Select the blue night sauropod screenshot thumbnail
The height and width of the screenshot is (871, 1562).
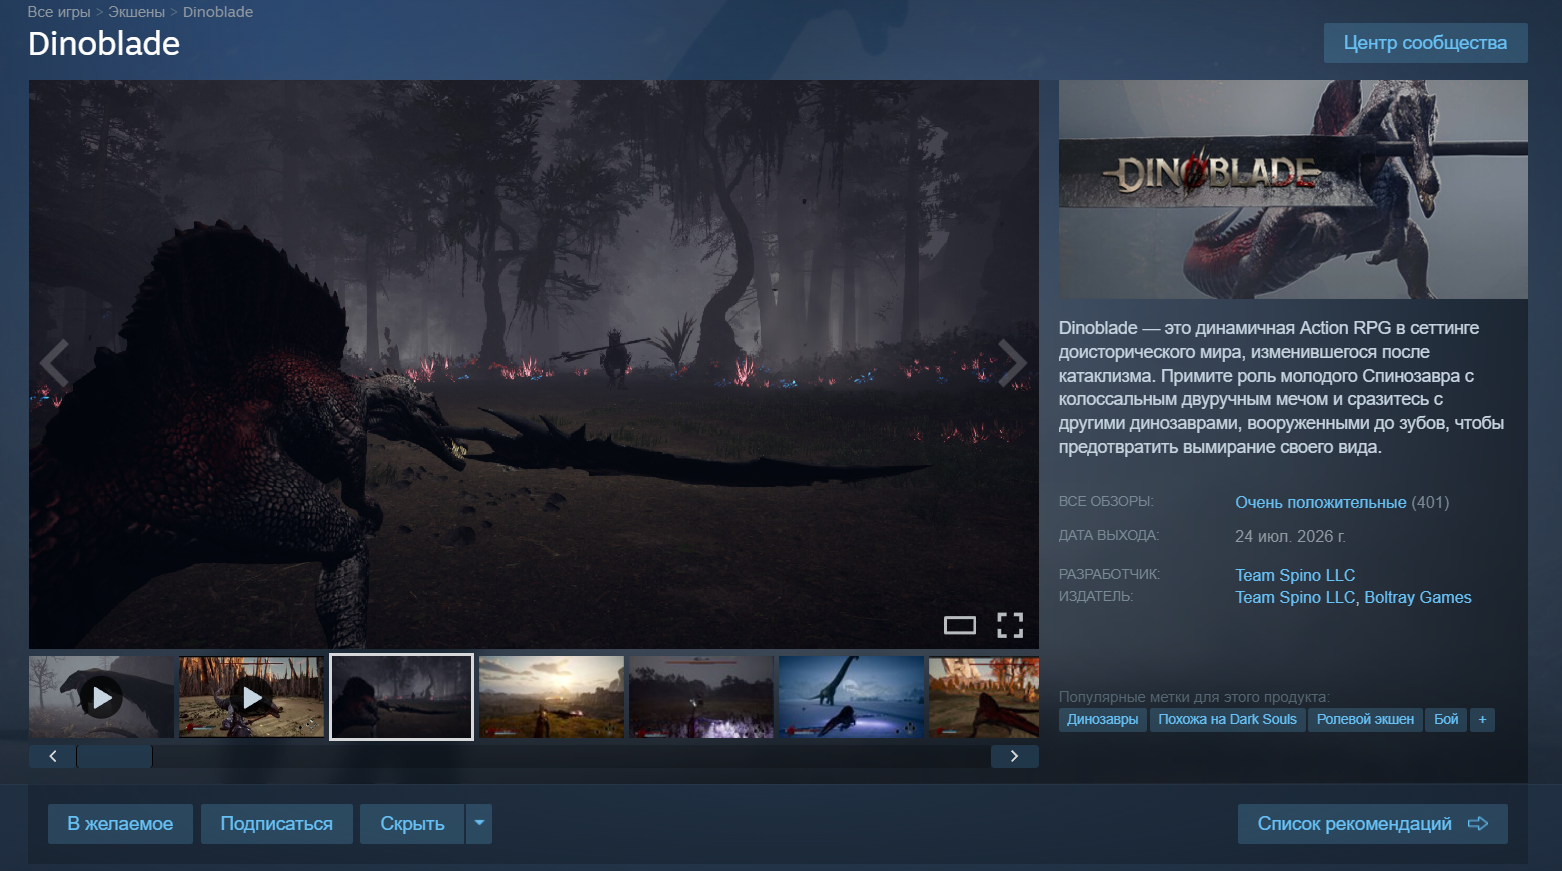pos(851,697)
